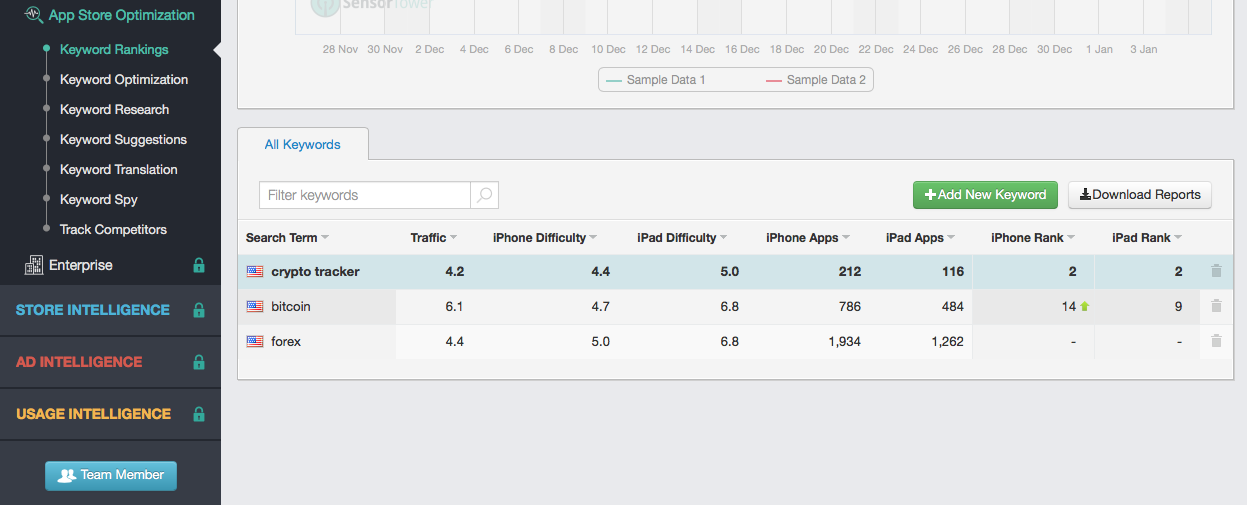Go to the Keyword Optimization page
Screen dimensions: 1247x505
pos(124,79)
